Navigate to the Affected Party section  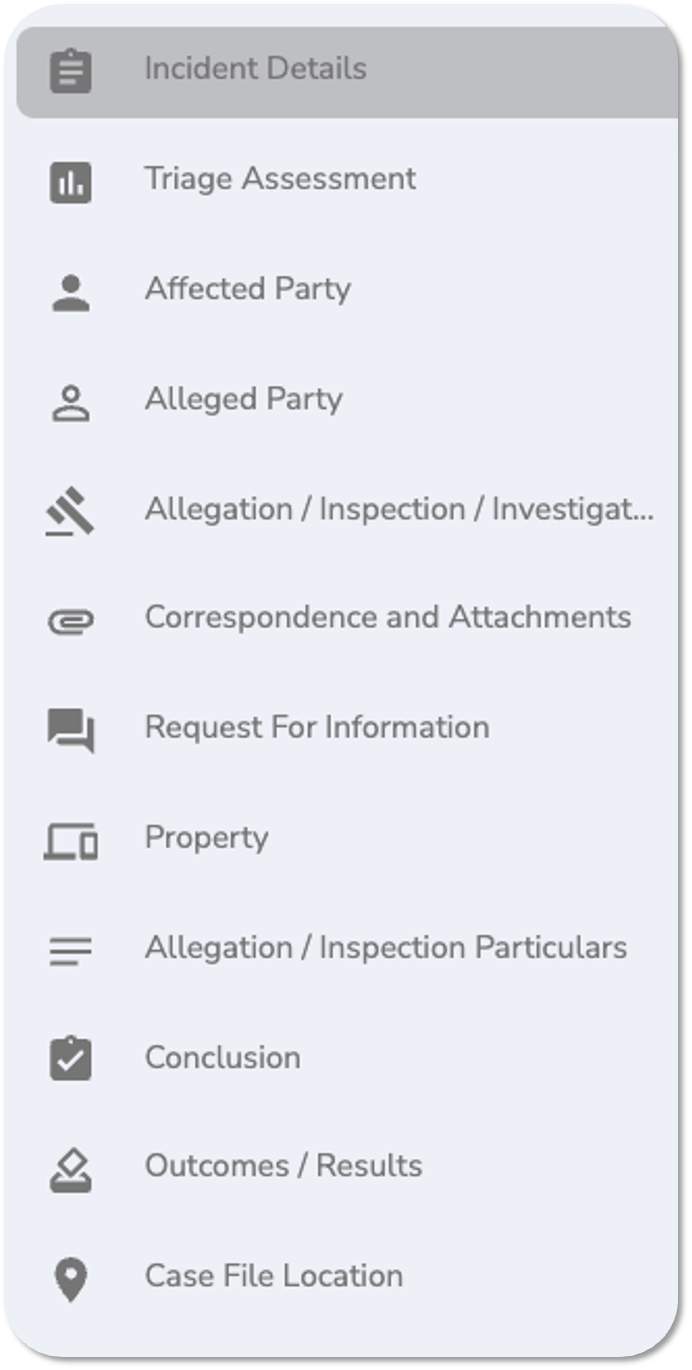[x=249, y=290]
